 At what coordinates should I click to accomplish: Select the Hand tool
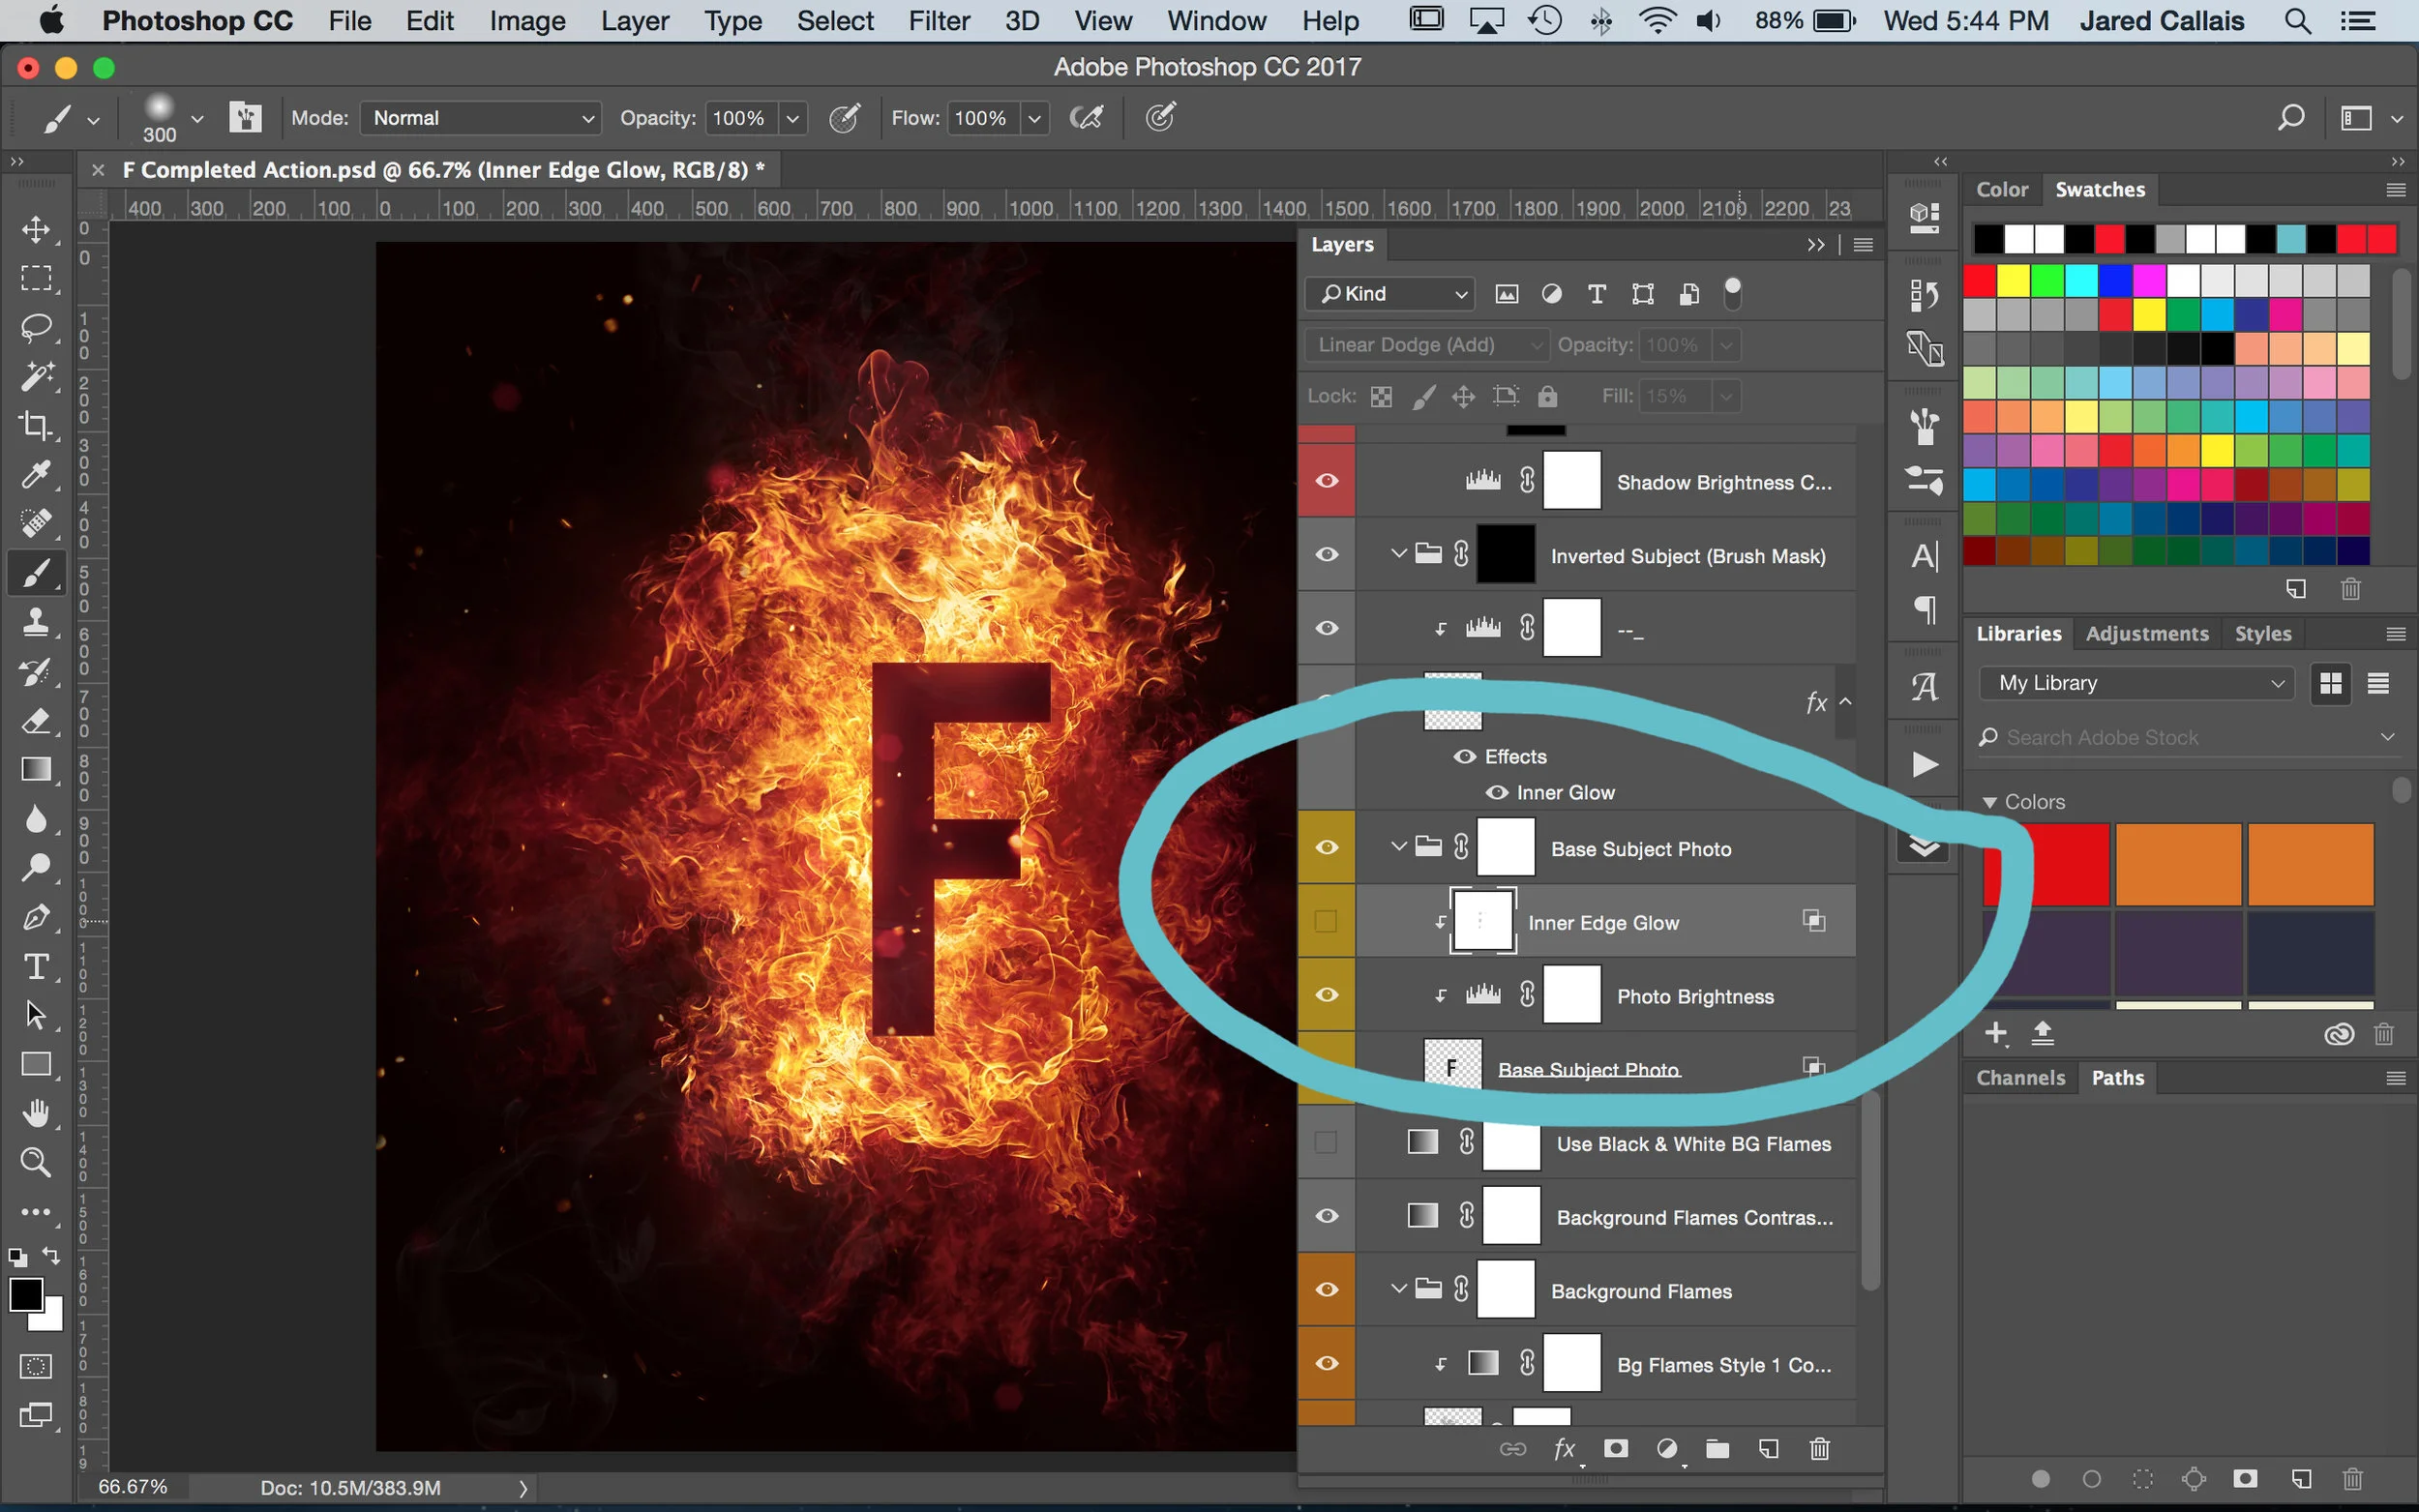point(36,1113)
